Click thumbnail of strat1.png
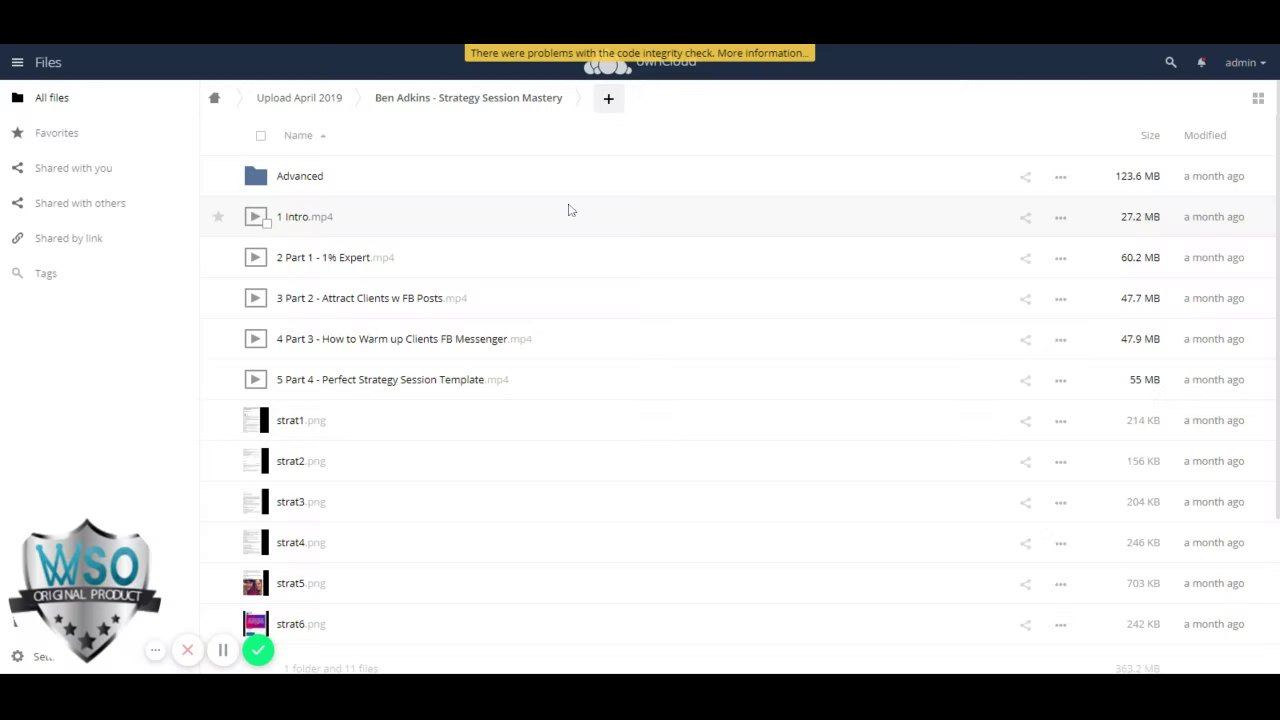 tap(256, 420)
